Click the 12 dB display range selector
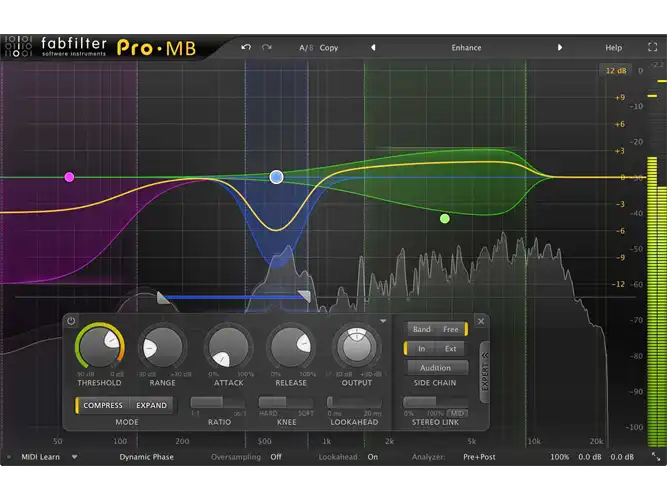667x500 pixels. pos(616,71)
